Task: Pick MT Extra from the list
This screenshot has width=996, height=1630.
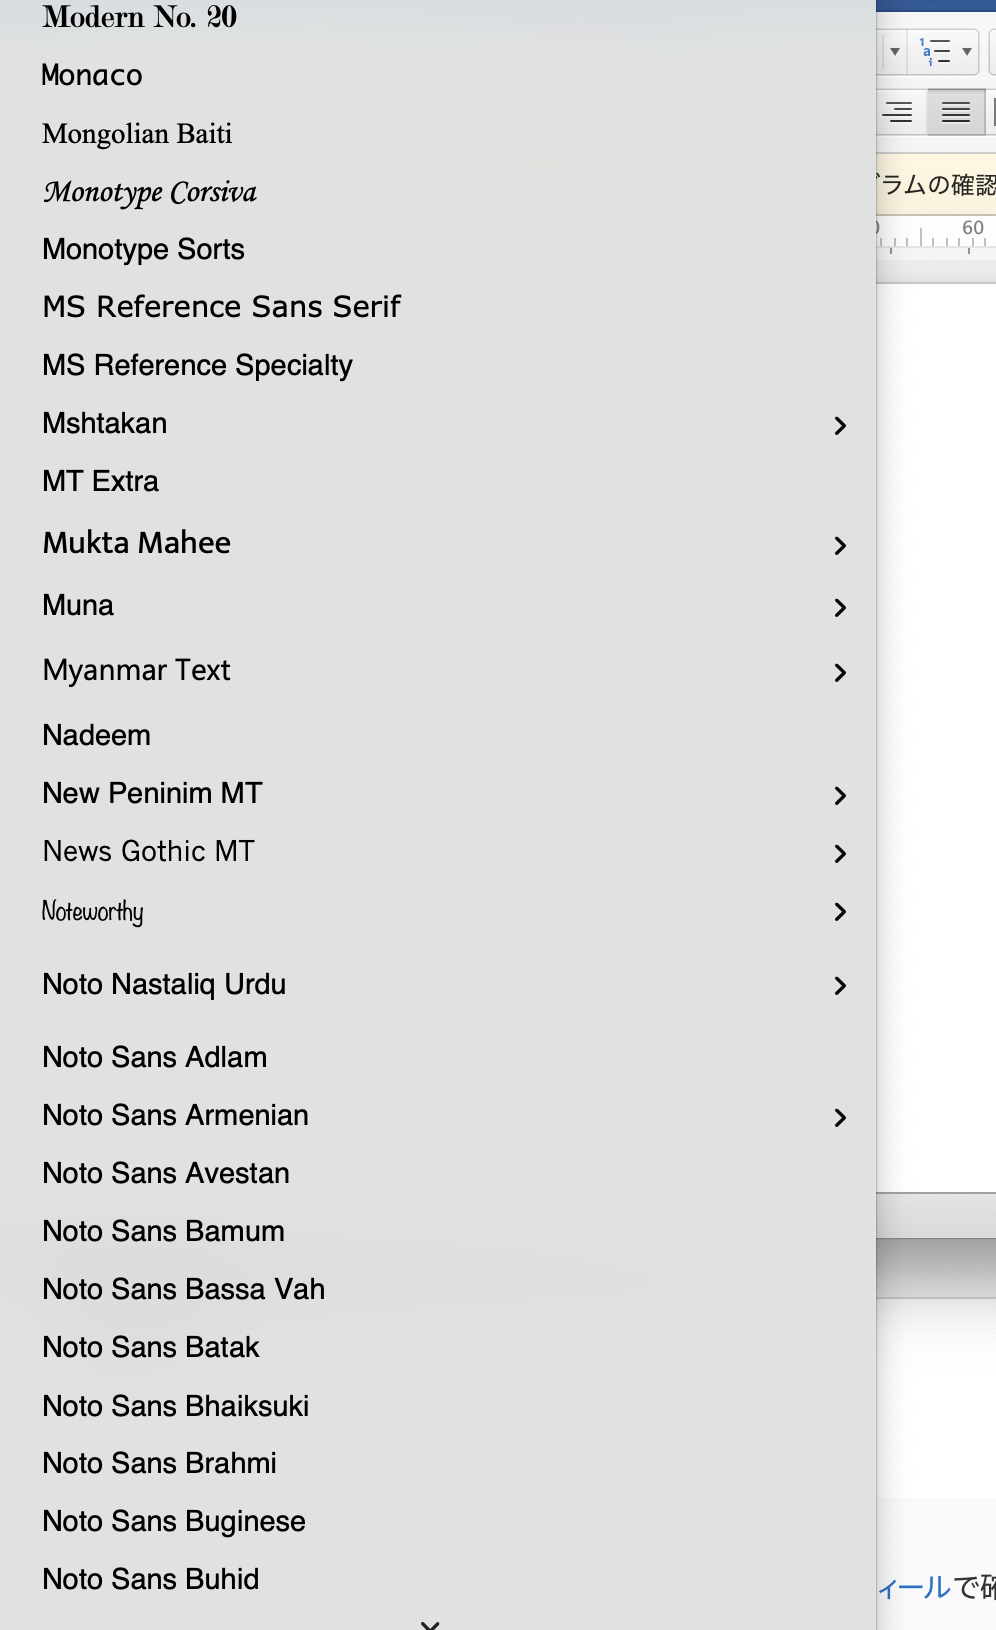Action: [x=101, y=482]
